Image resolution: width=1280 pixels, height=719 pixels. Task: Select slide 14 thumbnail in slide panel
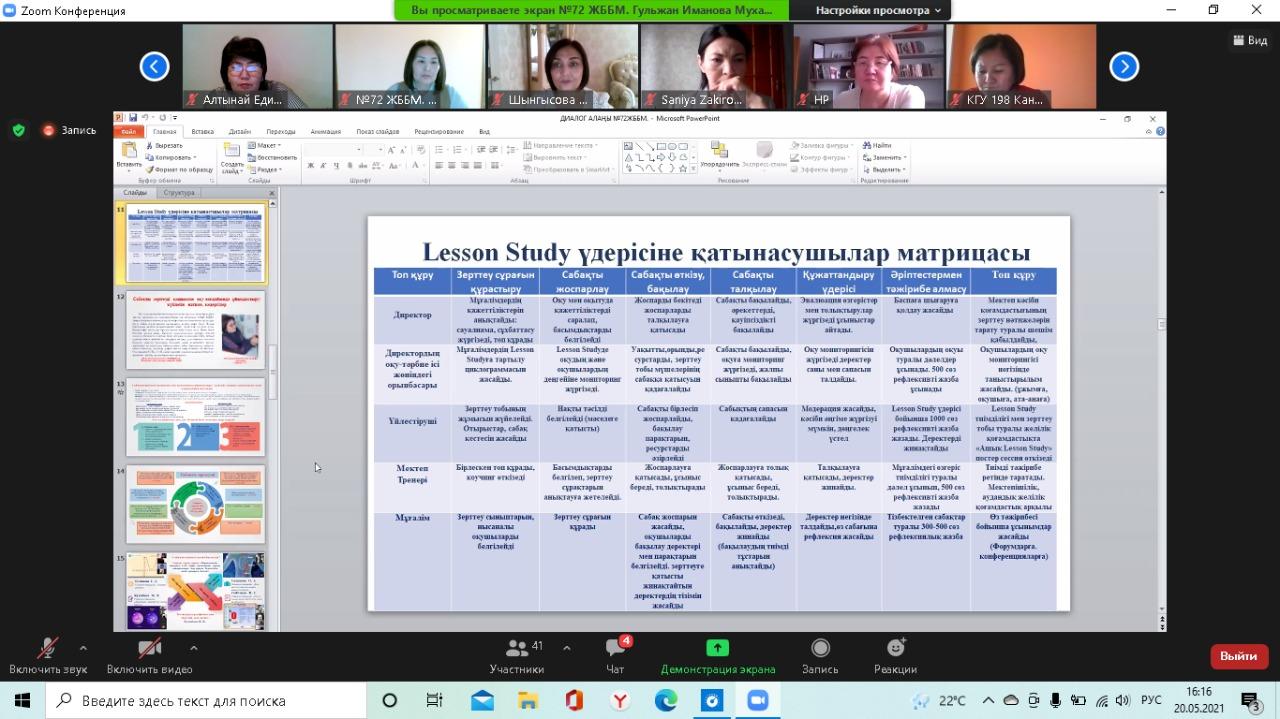(x=195, y=505)
